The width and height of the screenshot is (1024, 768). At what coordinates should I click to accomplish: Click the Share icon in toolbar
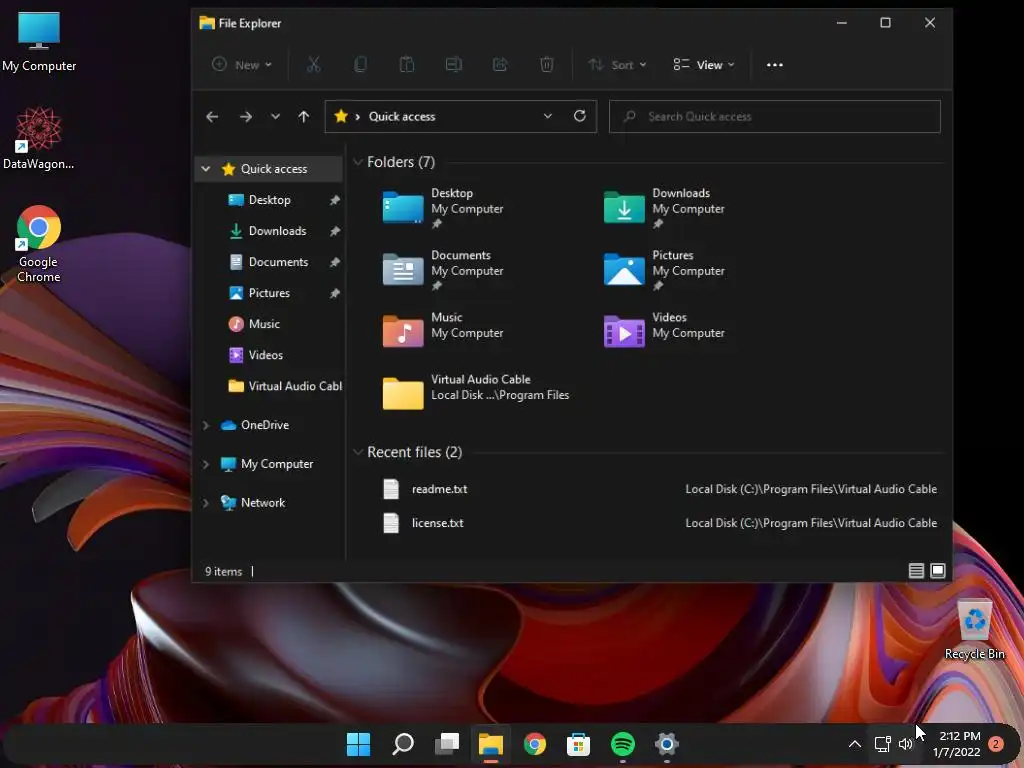click(x=500, y=65)
